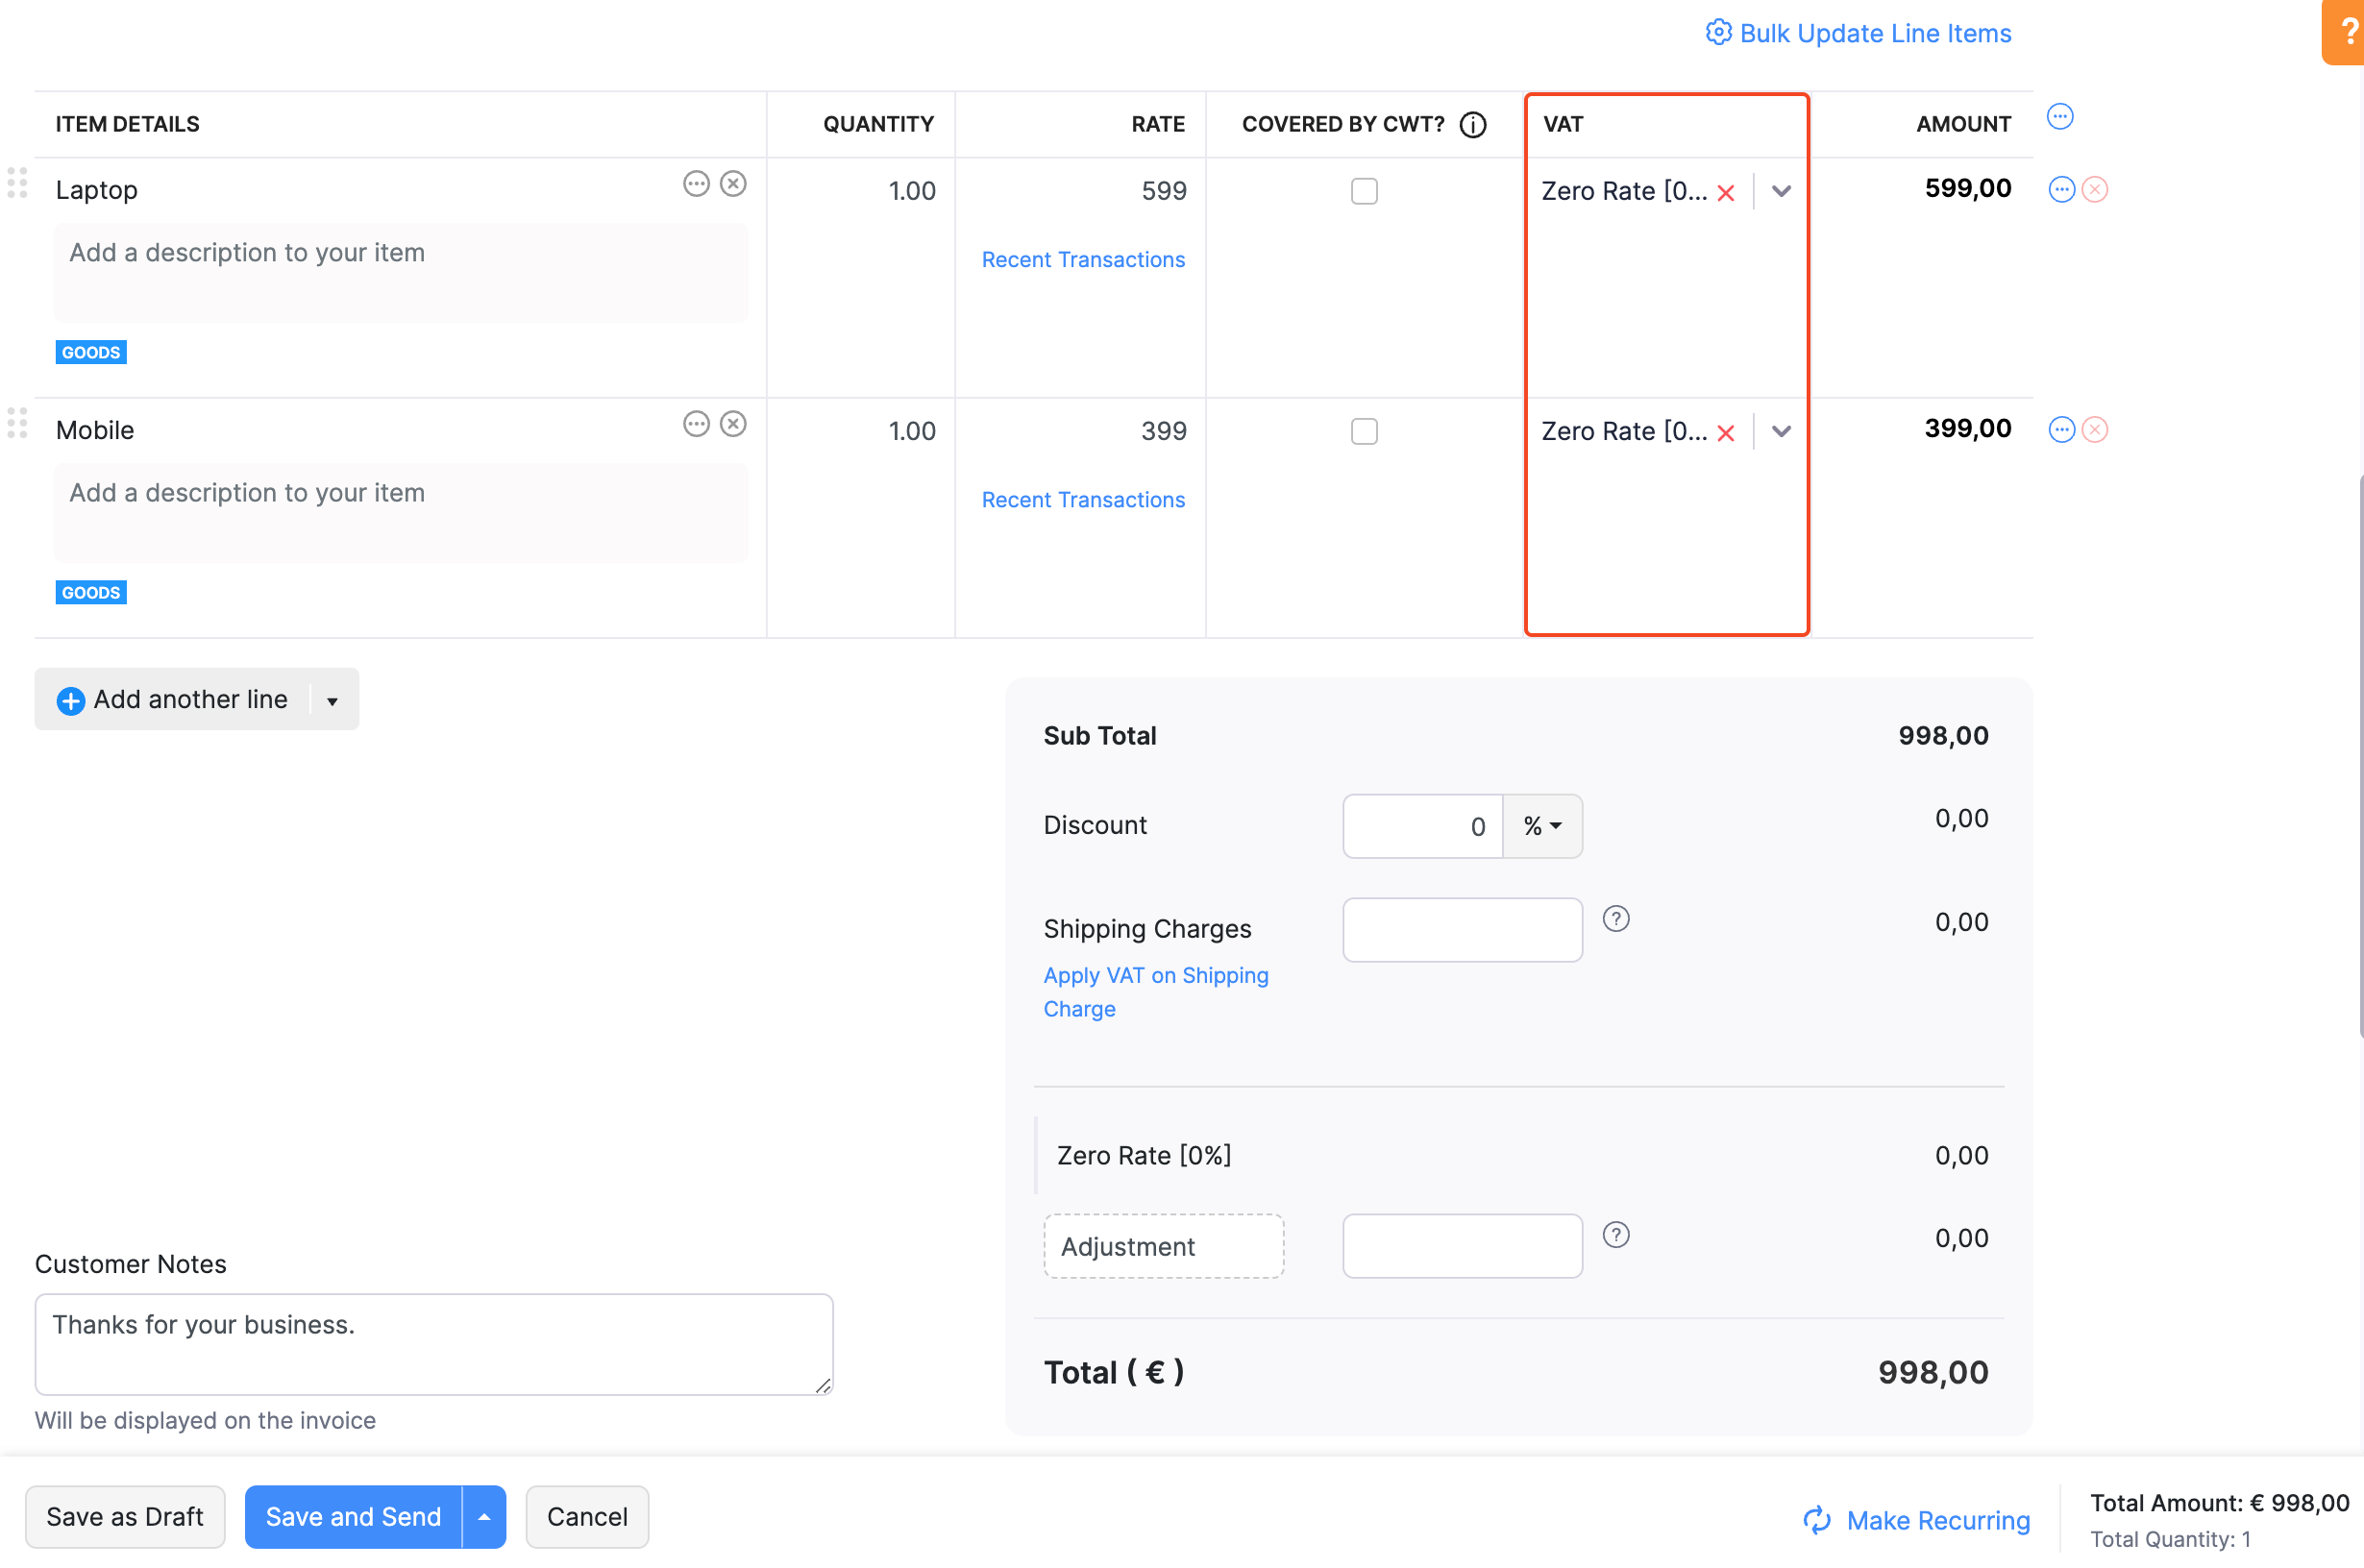Enable Covered by CWT for the Mobile item

[x=1363, y=431]
